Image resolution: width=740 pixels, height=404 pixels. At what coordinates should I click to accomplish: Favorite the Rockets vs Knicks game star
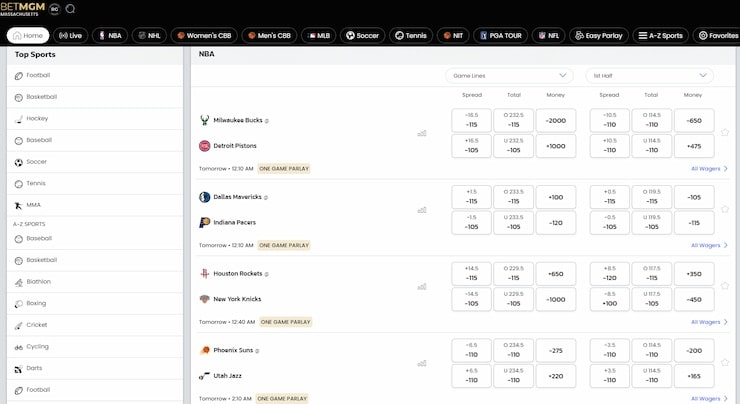tap(725, 286)
